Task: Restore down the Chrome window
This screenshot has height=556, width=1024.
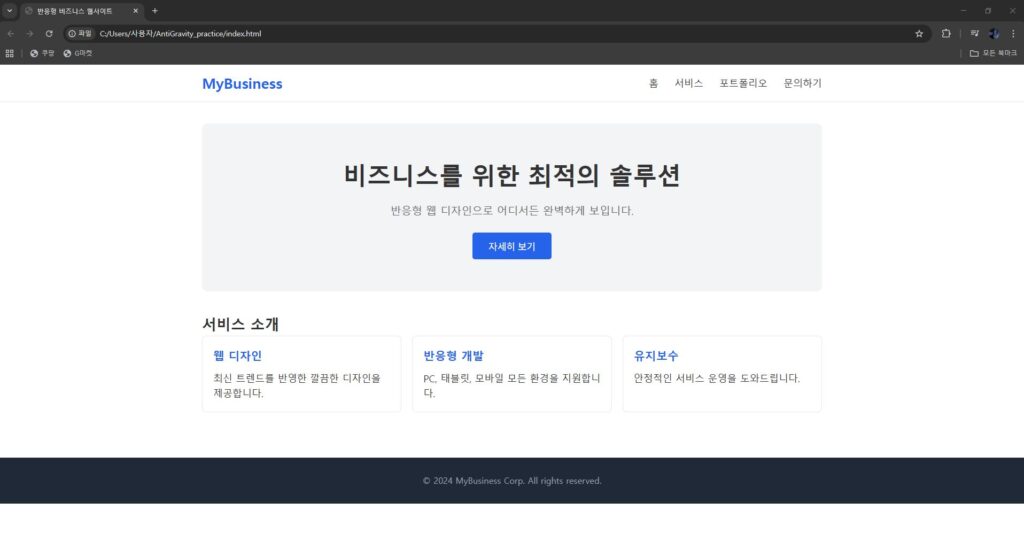Action: click(987, 10)
